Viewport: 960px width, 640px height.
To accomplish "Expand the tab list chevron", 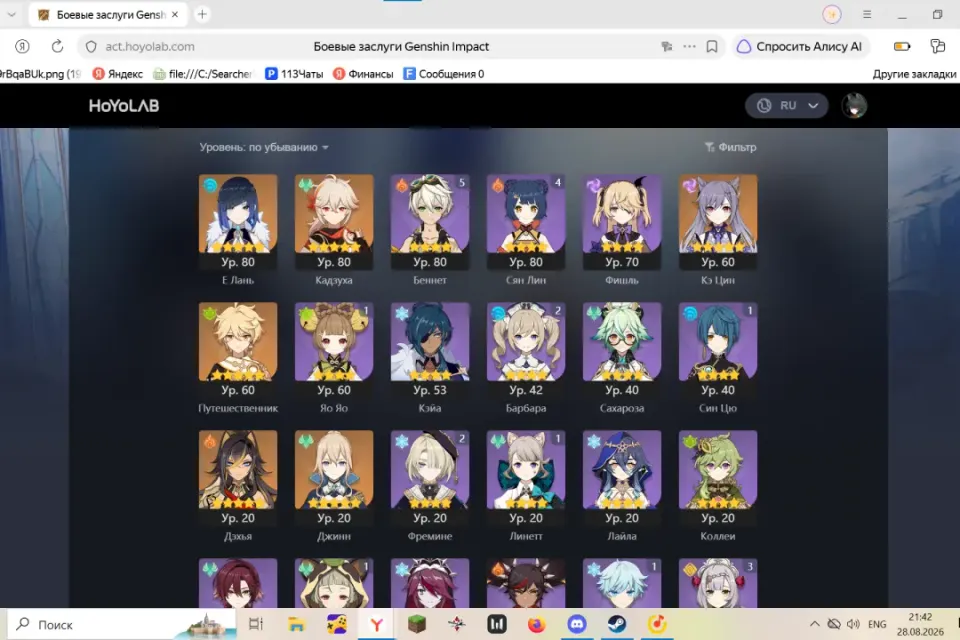I will coord(12,14).
